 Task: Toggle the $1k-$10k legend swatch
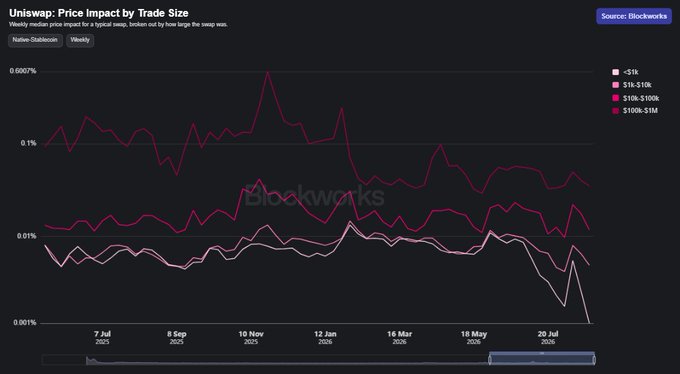pos(615,85)
